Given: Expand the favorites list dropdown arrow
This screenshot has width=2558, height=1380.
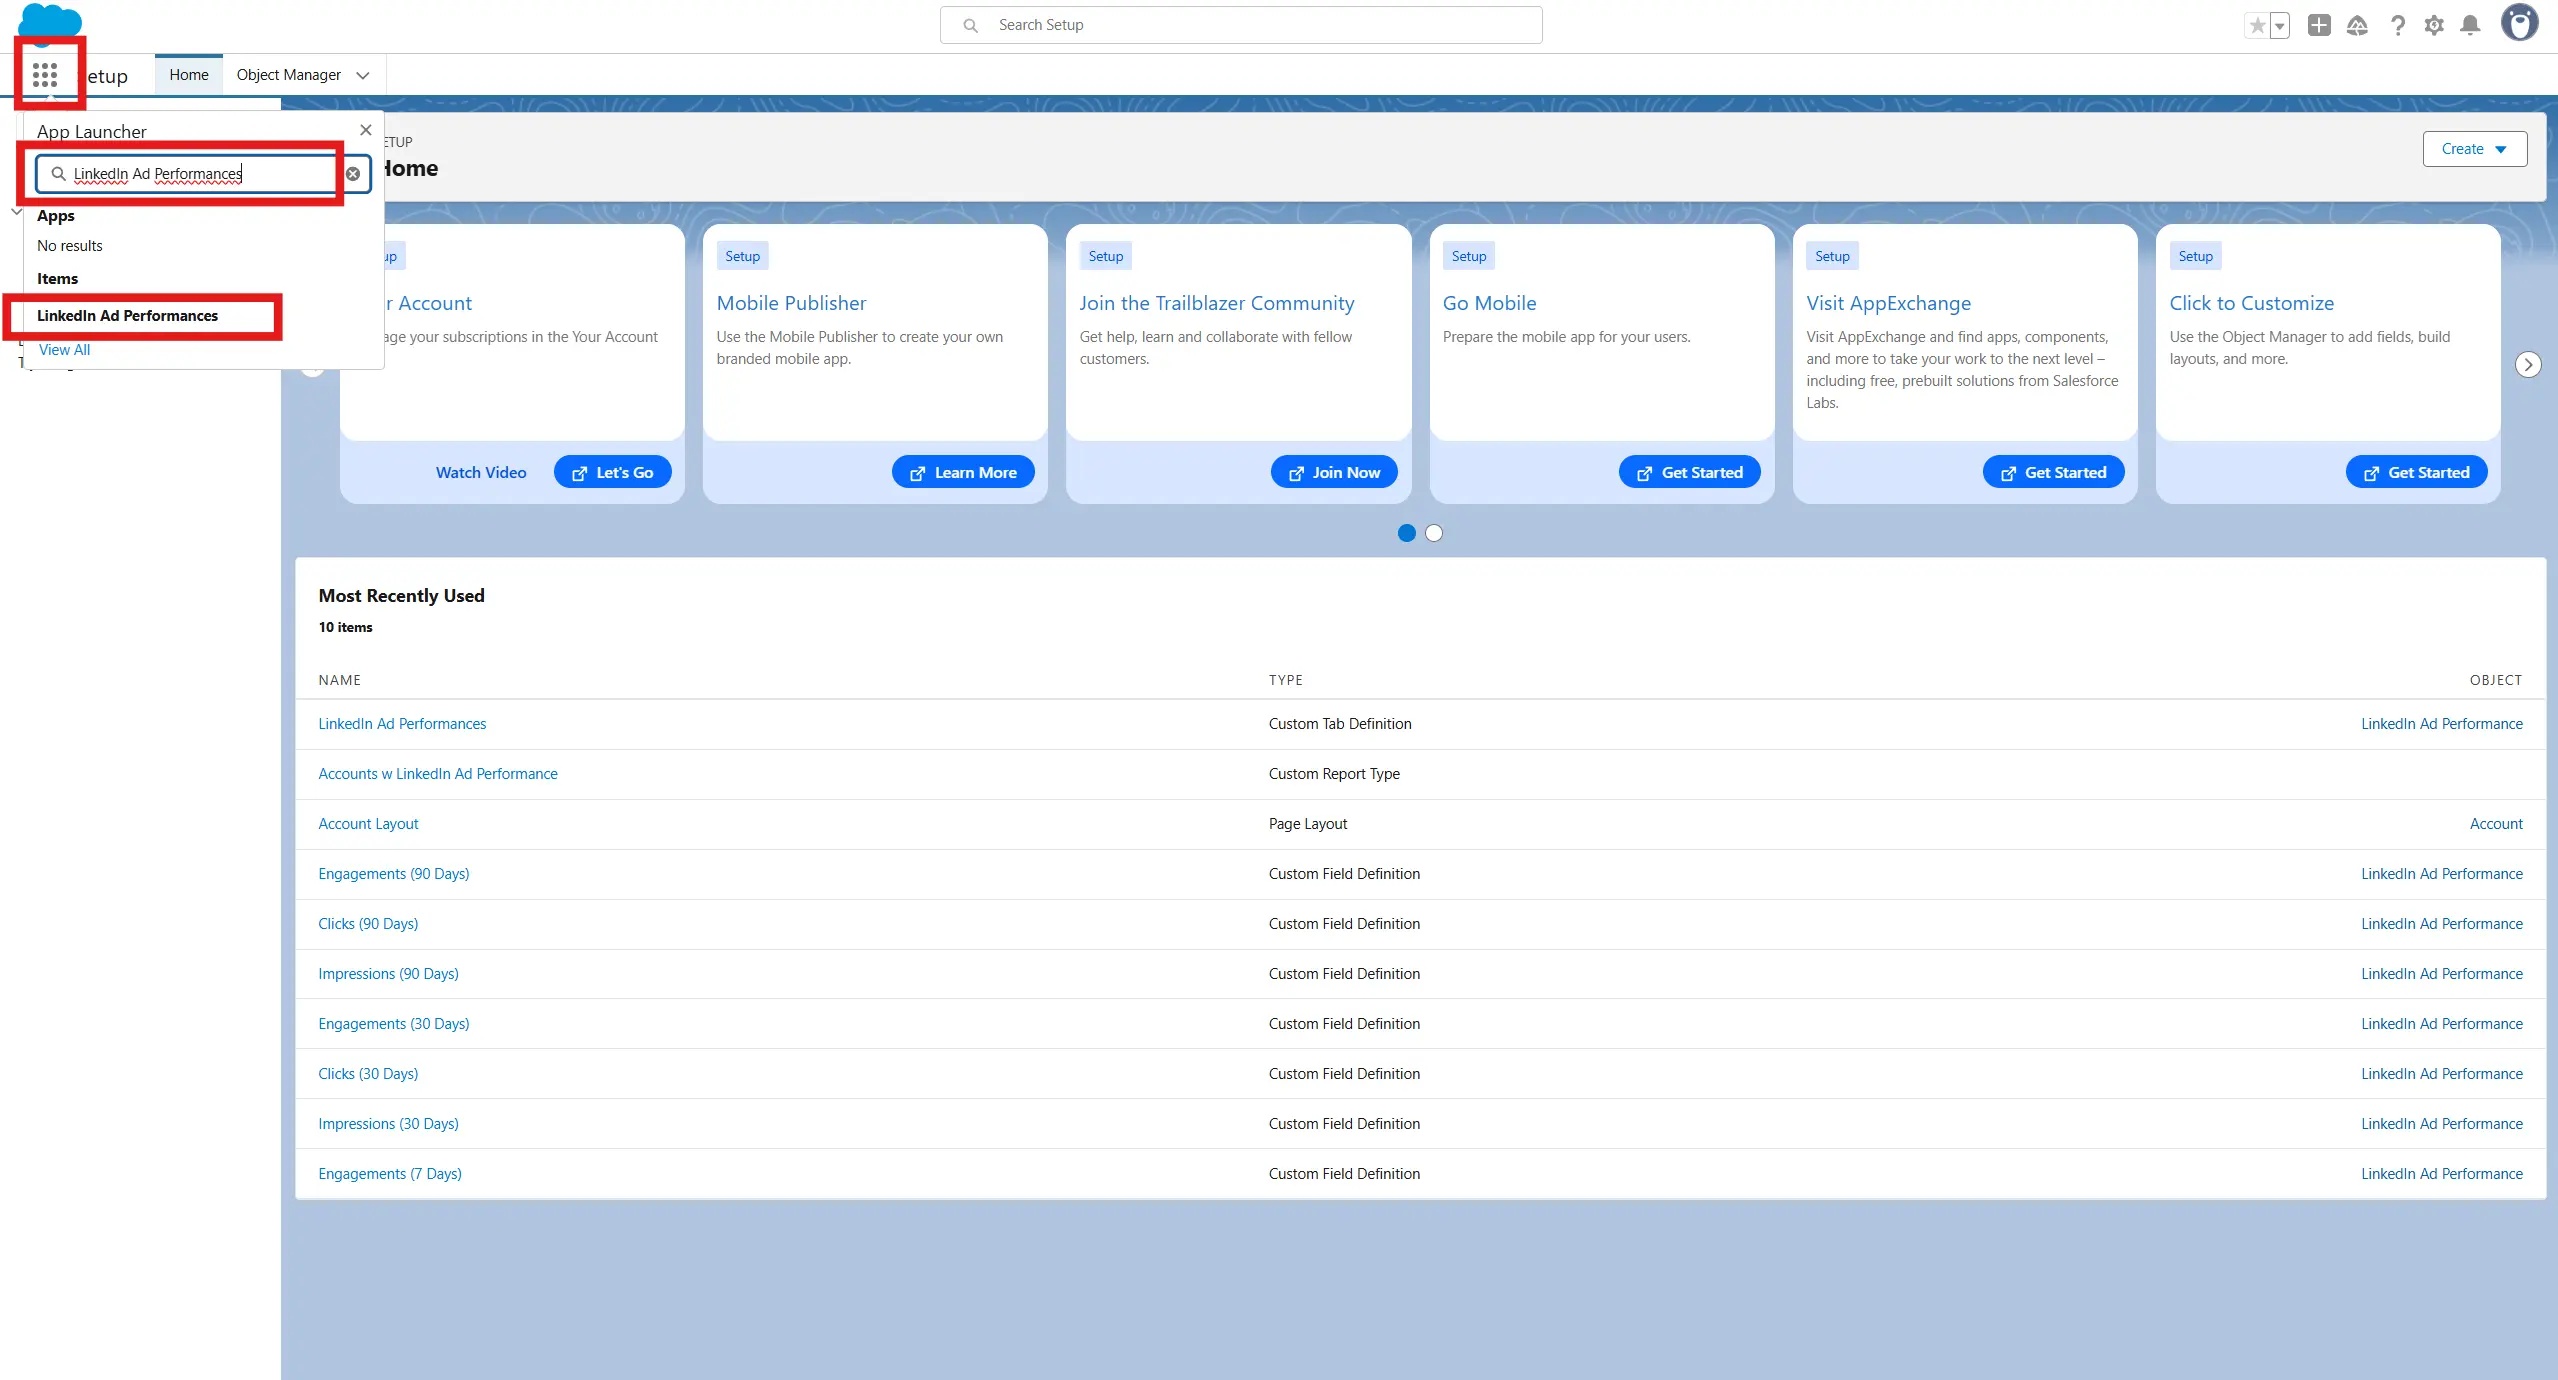Looking at the screenshot, I should [x=2280, y=25].
